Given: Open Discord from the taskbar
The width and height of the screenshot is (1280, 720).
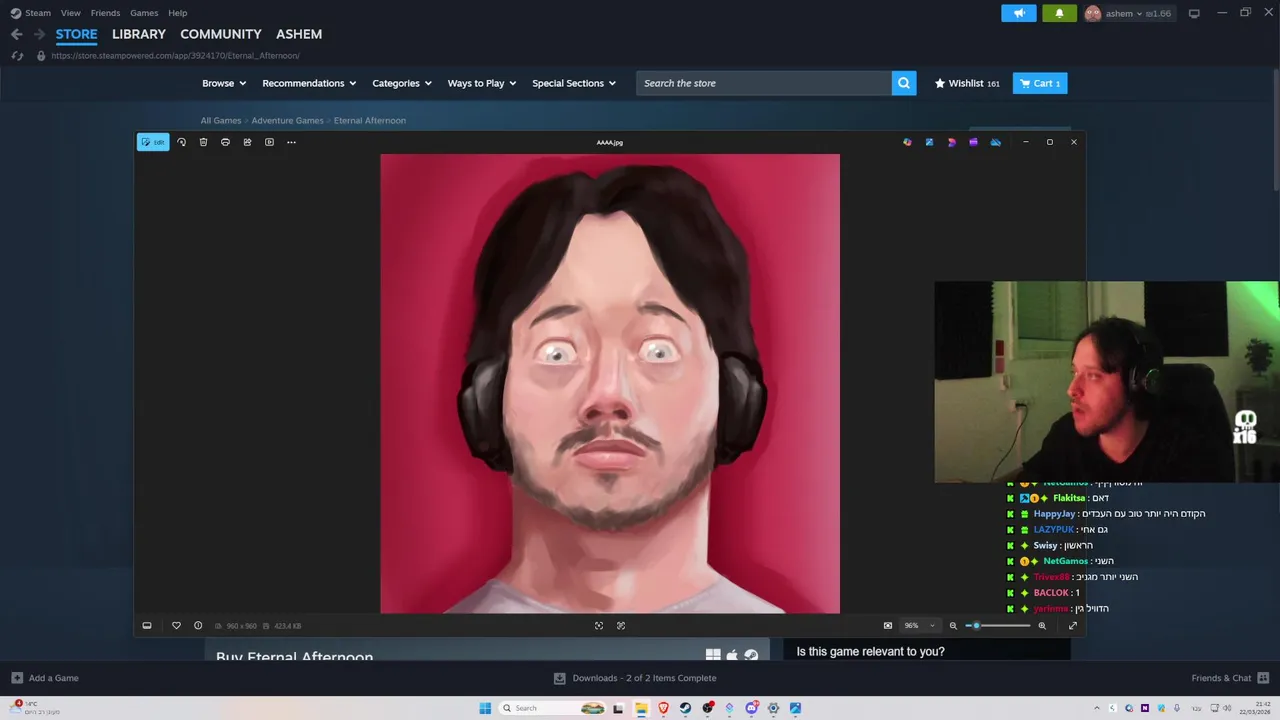Looking at the screenshot, I should click(751, 708).
